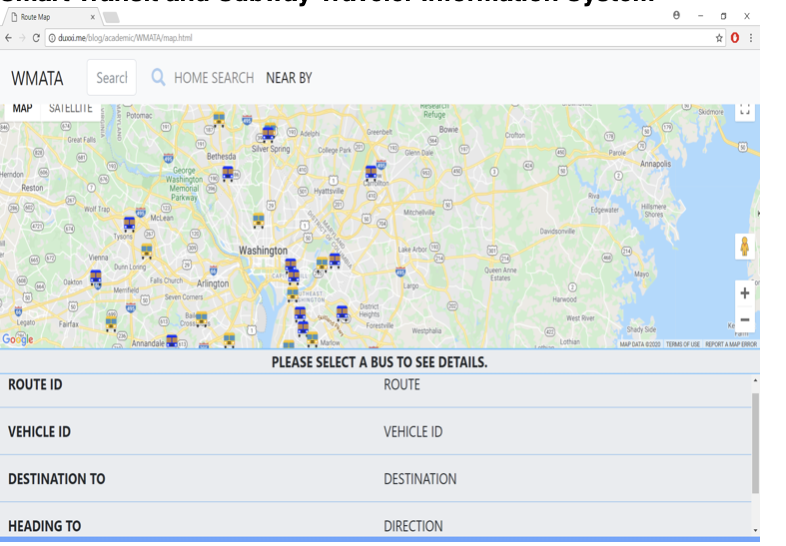
Task: Select the yellow bus near Fairfax
Action: click(x=111, y=324)
